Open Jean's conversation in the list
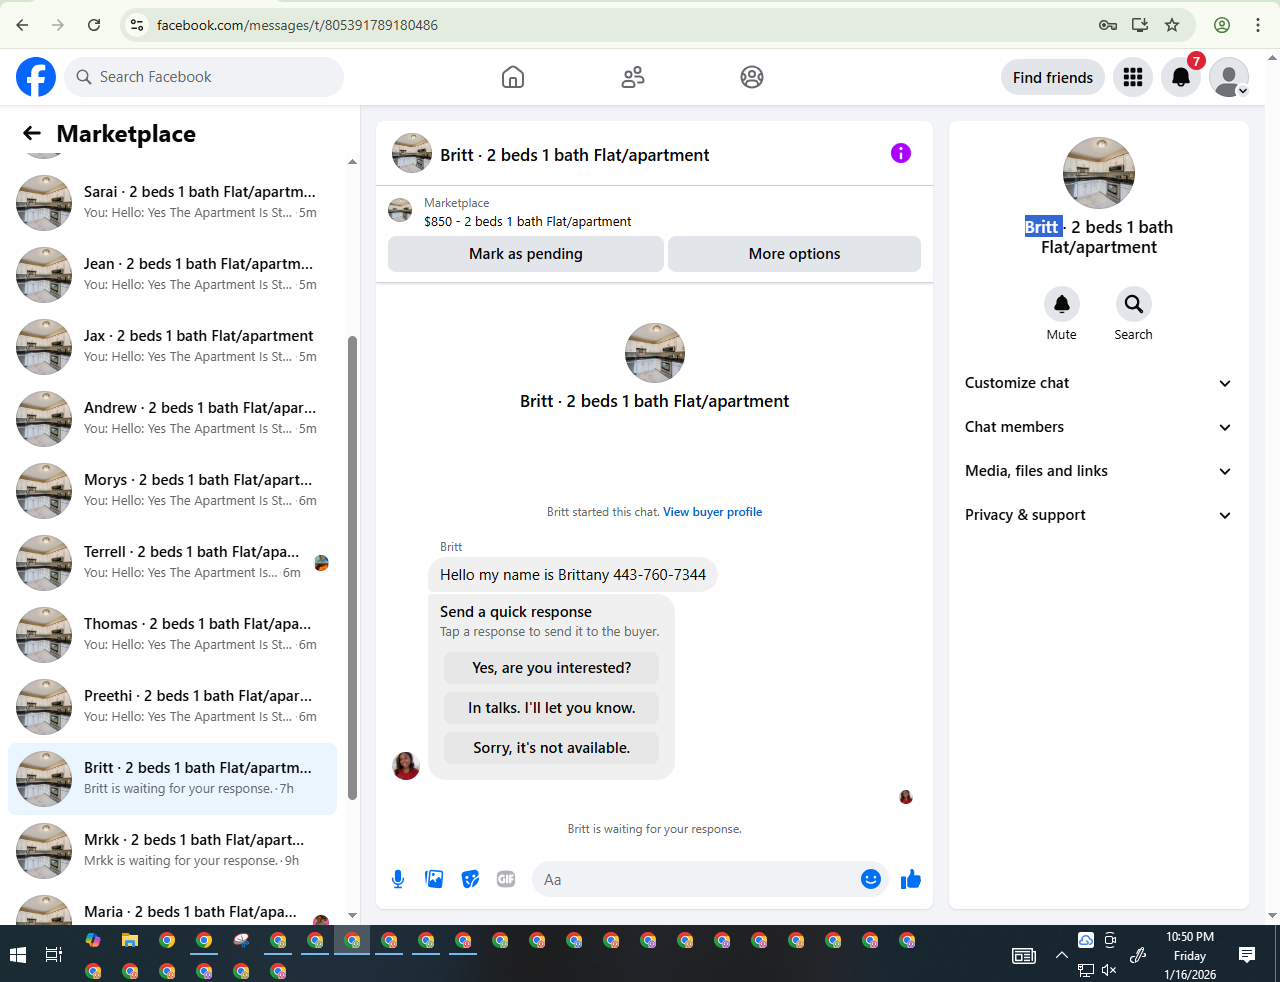This screenshot has width=1280, height=982. (x=172, y=274)
